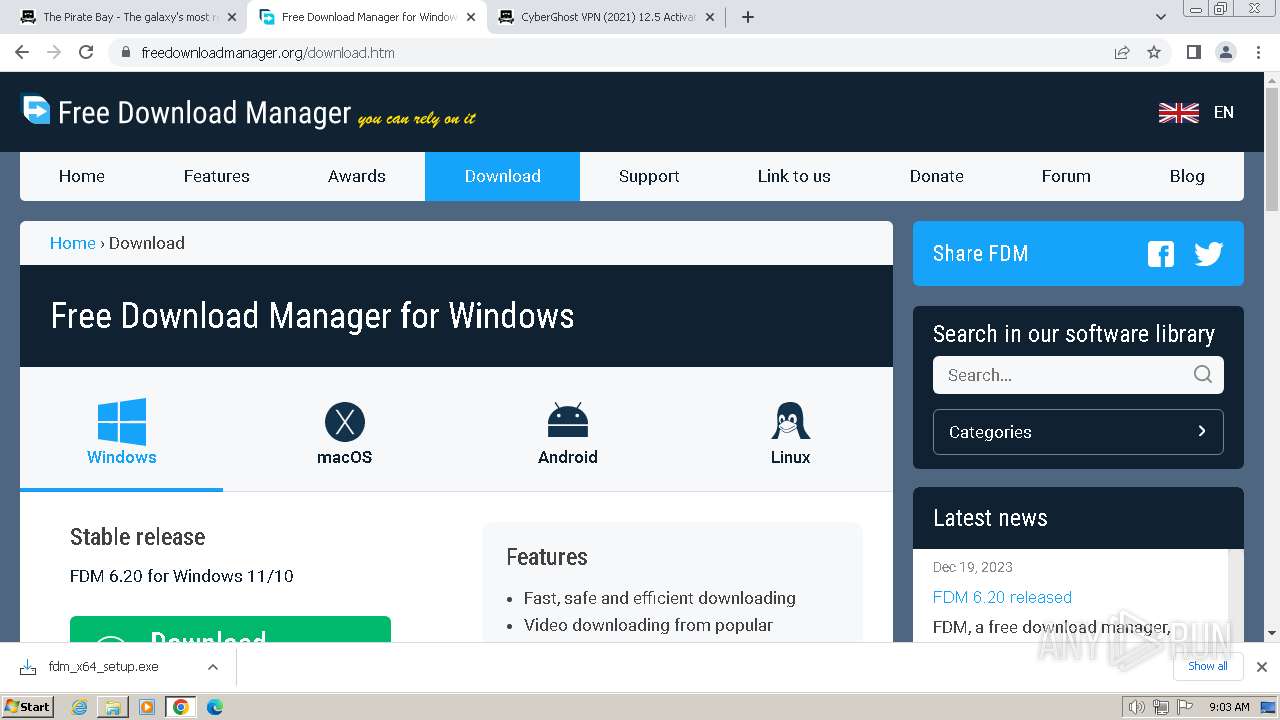The image size is (1280, 720).
Task: Click the share page icon in address bar
Action: pyautogui.click(x=1122, y=52)
